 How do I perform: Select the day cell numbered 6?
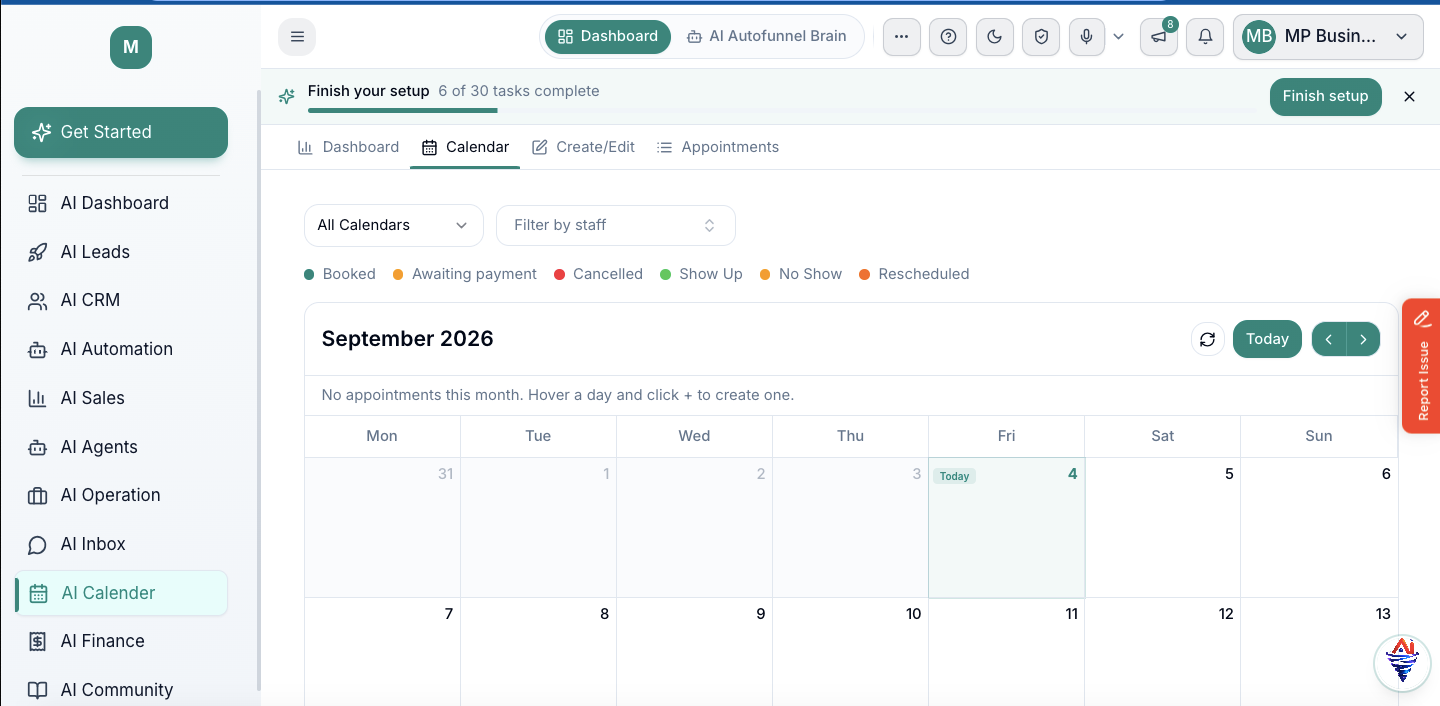click(x=1319, y=528)
